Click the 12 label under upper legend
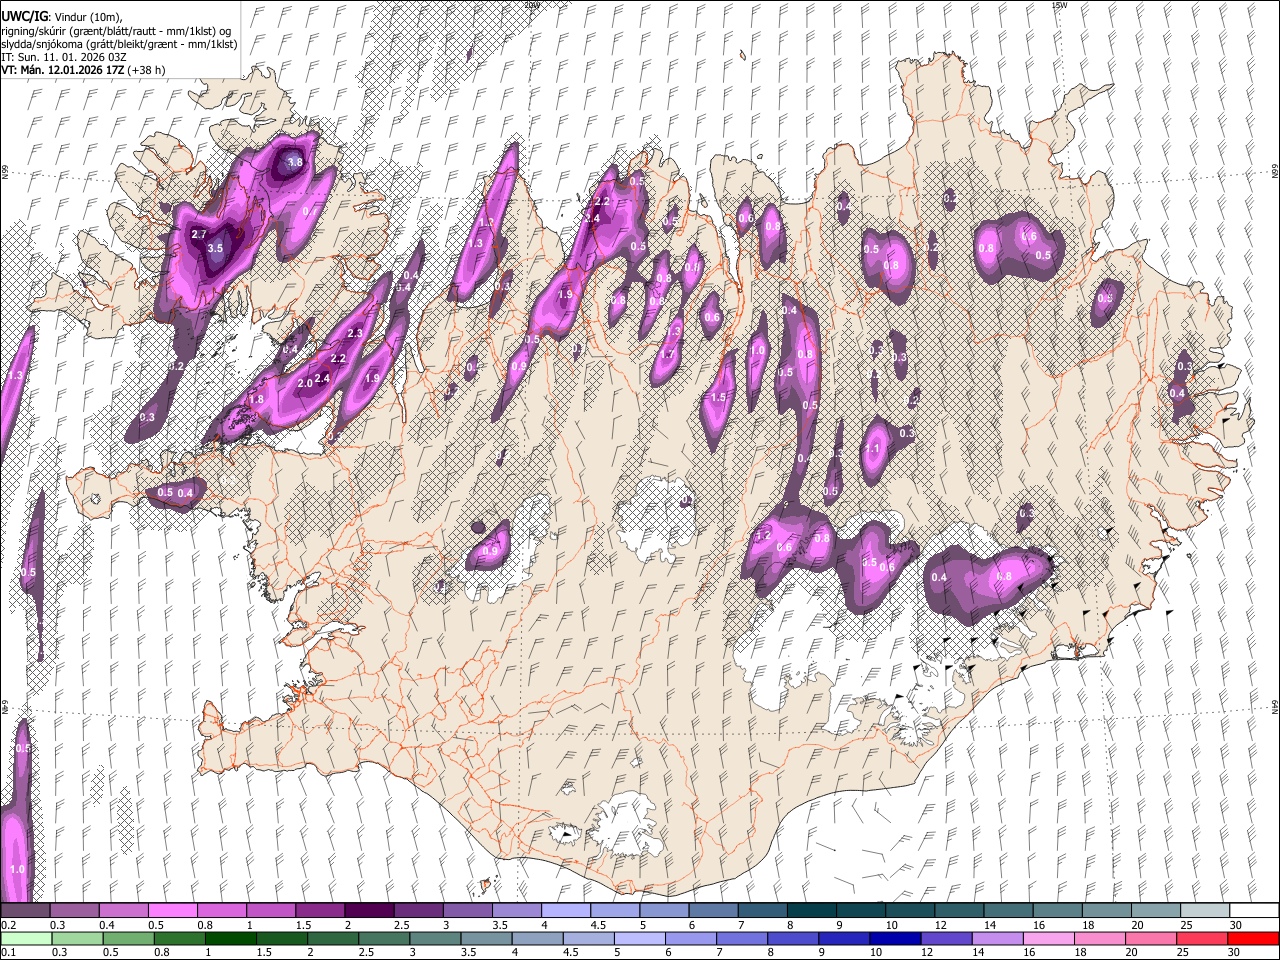This screenshot has width=1280, height=960. [942, 925]
